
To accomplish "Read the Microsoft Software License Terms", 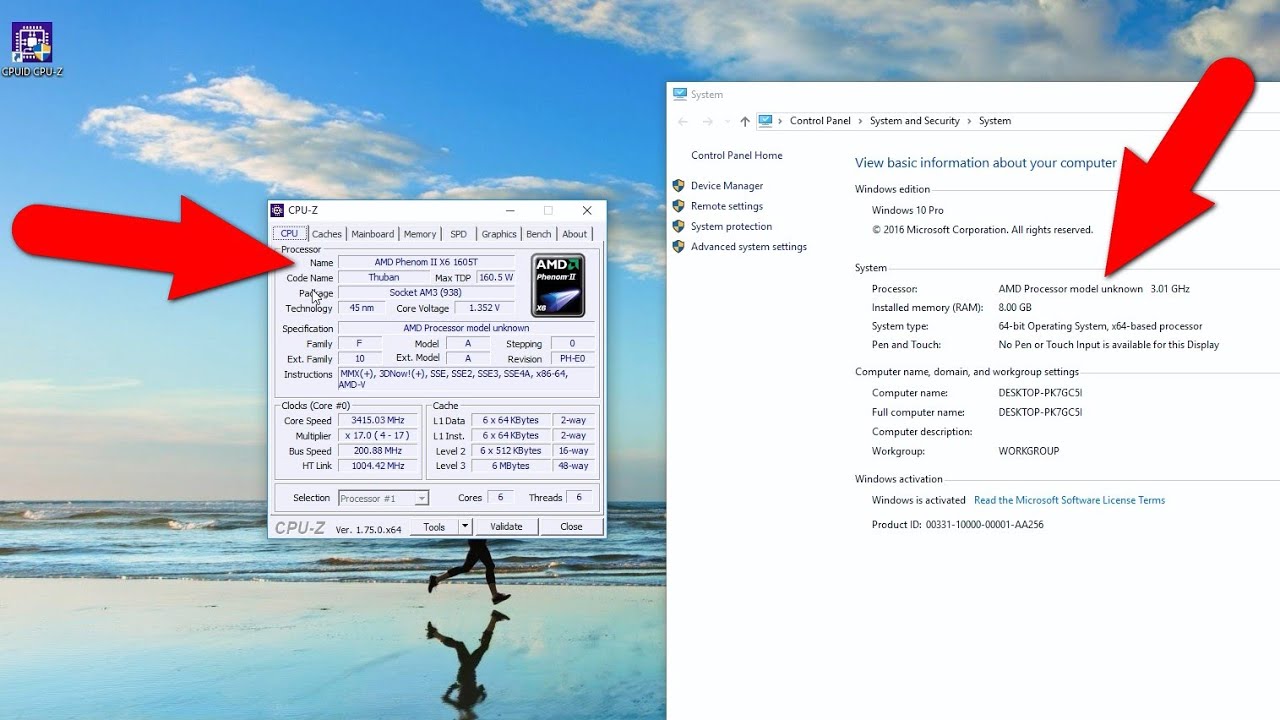I will click(1070, 500).
